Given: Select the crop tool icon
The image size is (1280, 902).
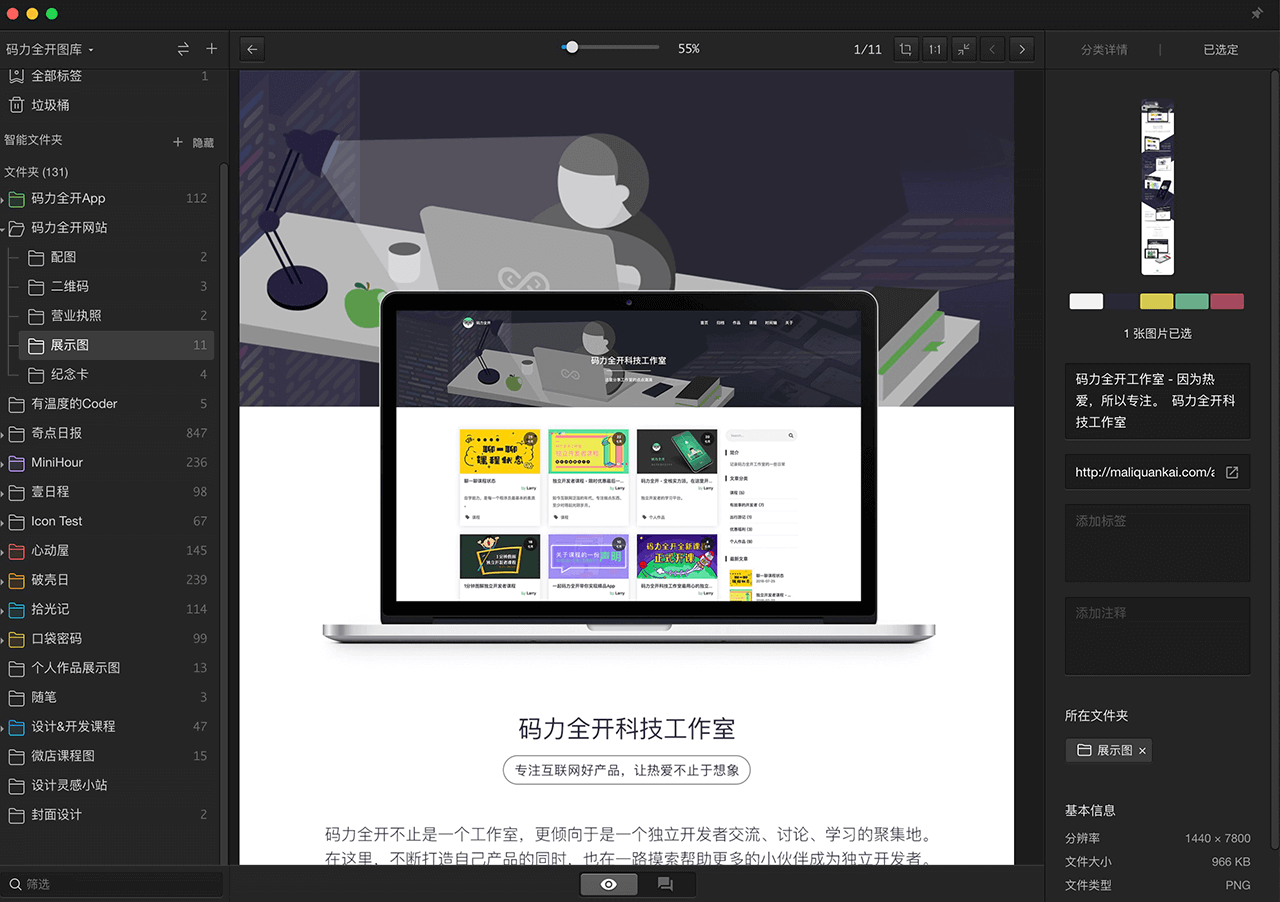Looking at the screenshot, I should point(905,49).
